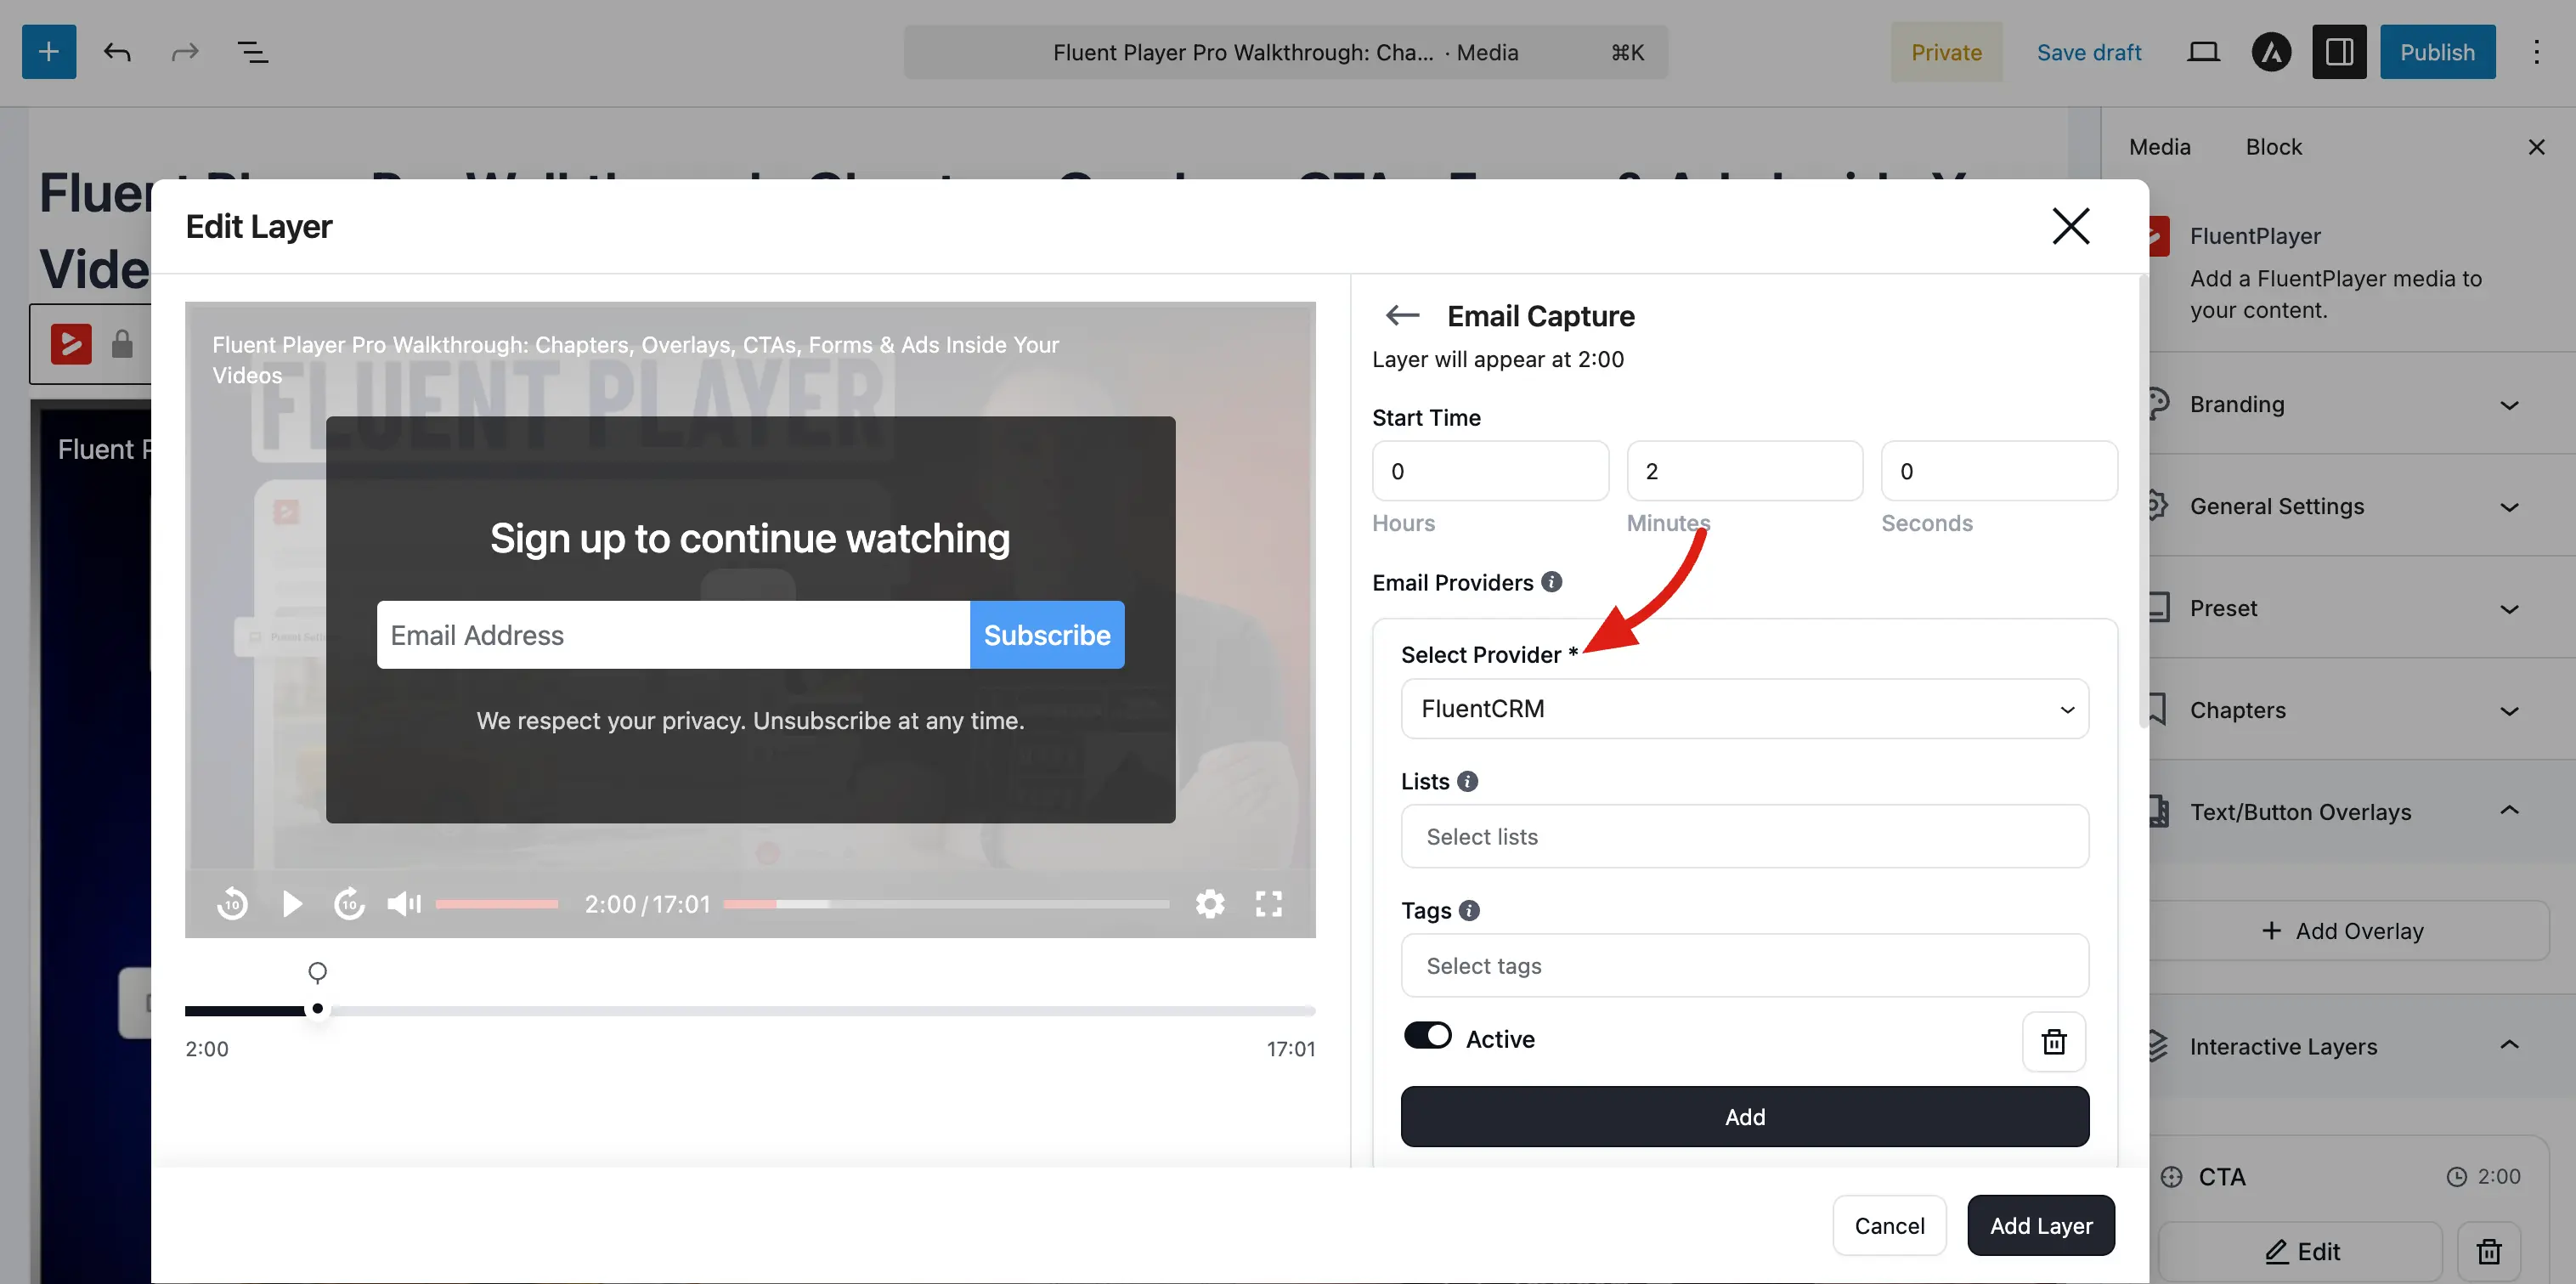
Task: Delete the CTA interactive layer
Action: [x=2488, y=1251]
